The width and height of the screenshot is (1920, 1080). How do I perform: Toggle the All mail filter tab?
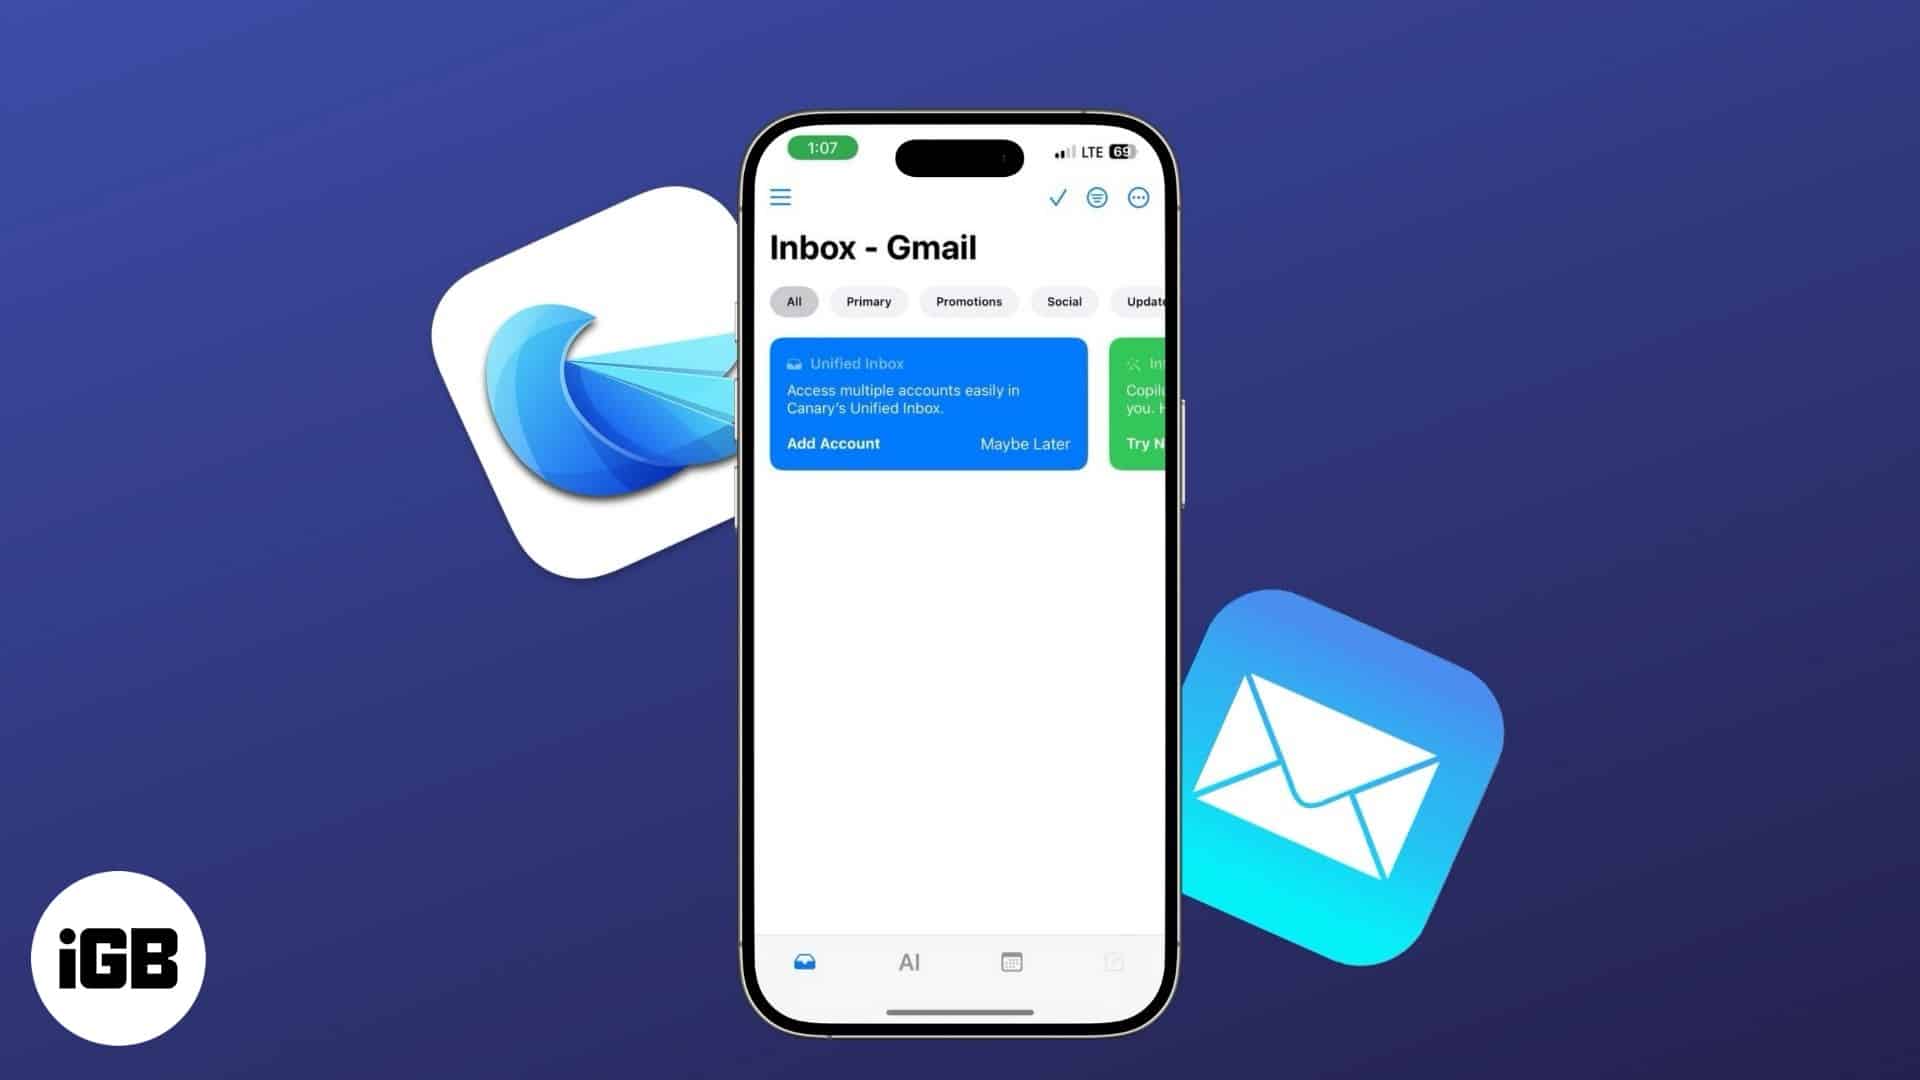click(794, 301)
